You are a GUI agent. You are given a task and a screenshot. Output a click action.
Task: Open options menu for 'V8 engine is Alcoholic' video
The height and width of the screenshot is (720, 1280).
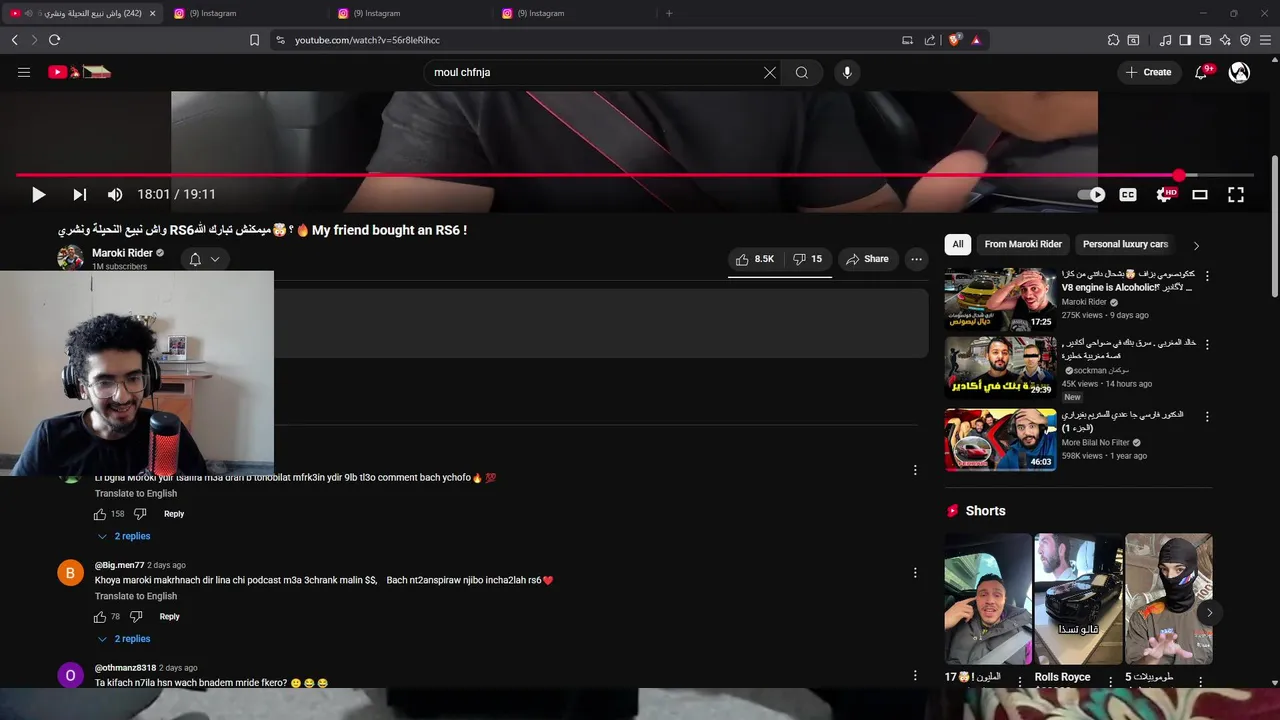pos(1207,276)
